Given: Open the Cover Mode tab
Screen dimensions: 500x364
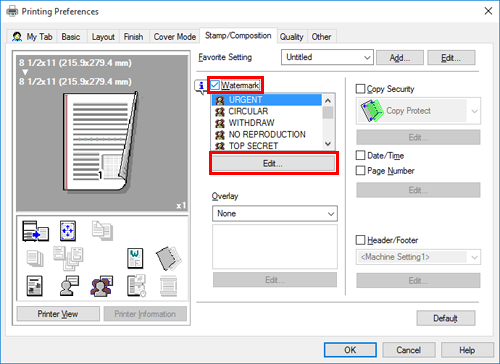Looking at the screenshot, I should tap(175, 37).
